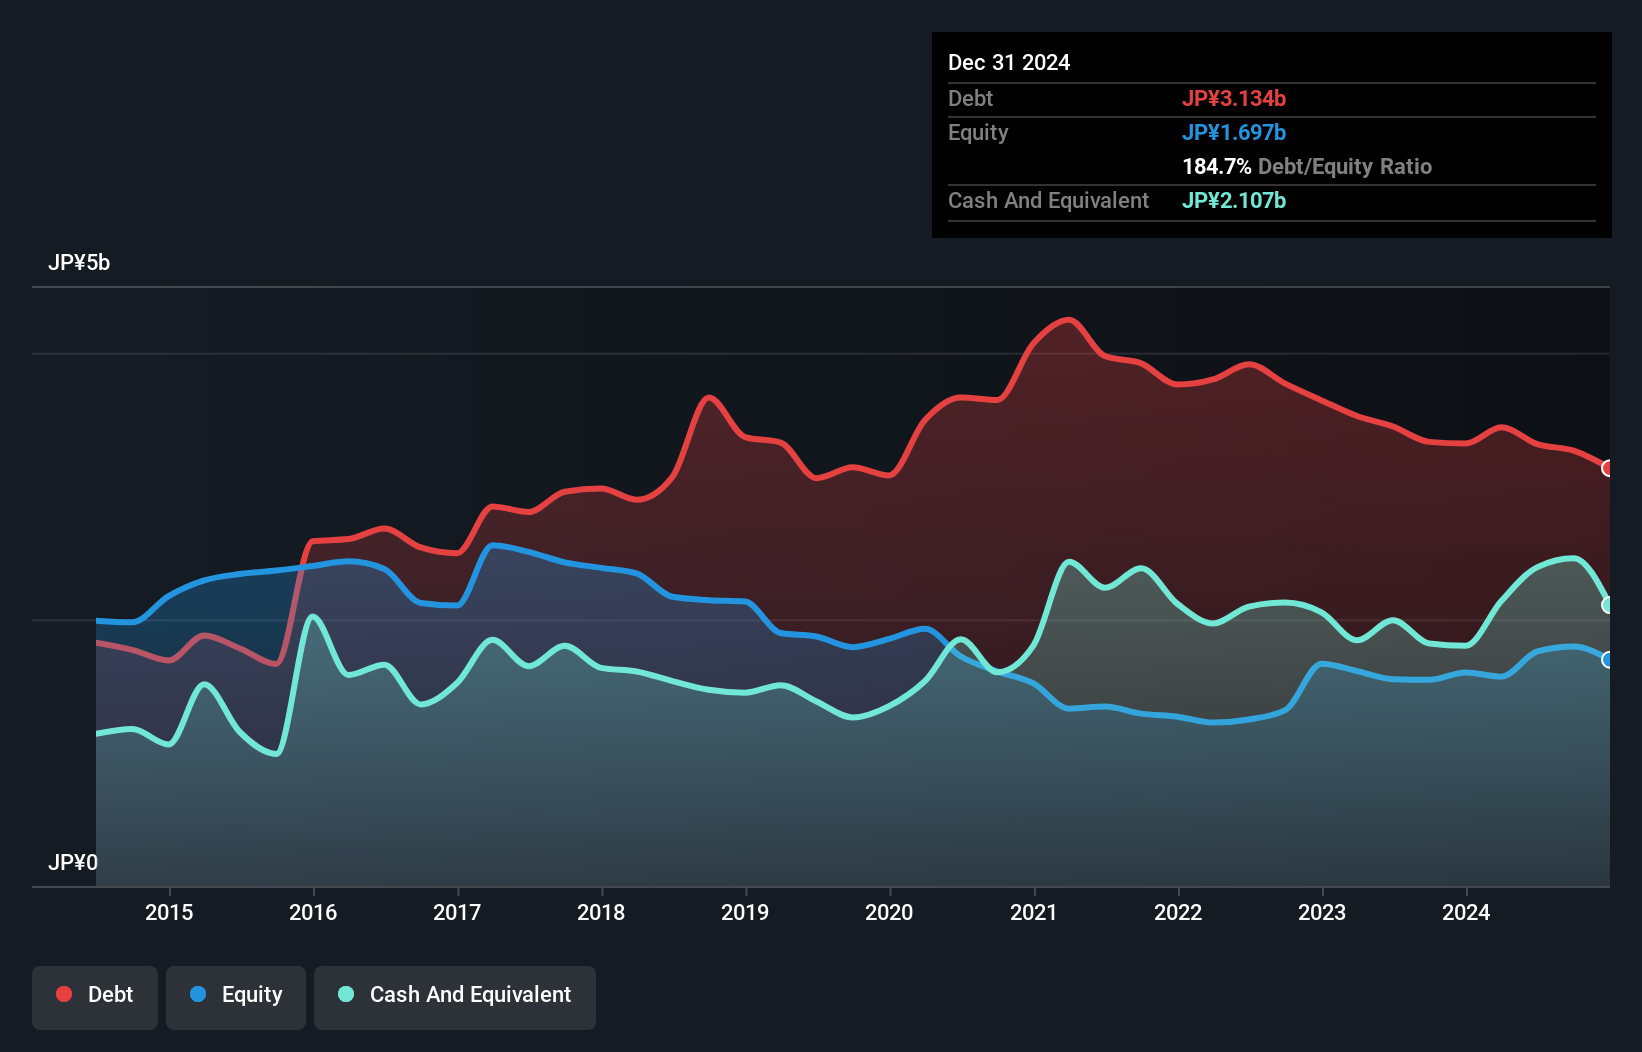Click the teal Cash And Equivalent legend dot
Screen dimensions: 1642x1052
click(346, 994)
